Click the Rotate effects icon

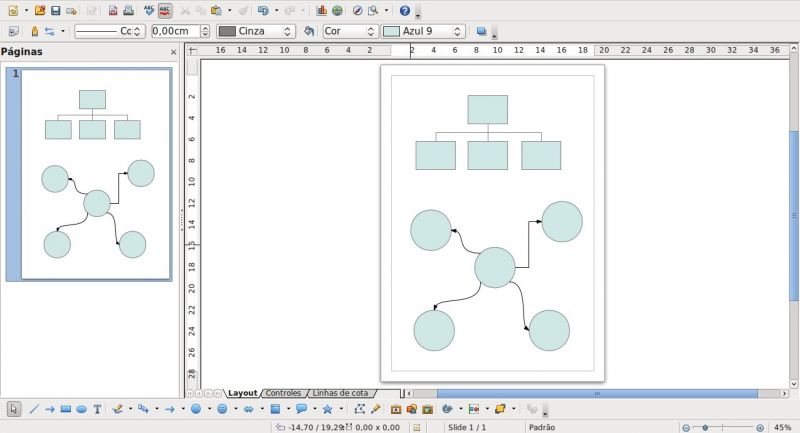[x=447, y=409]
